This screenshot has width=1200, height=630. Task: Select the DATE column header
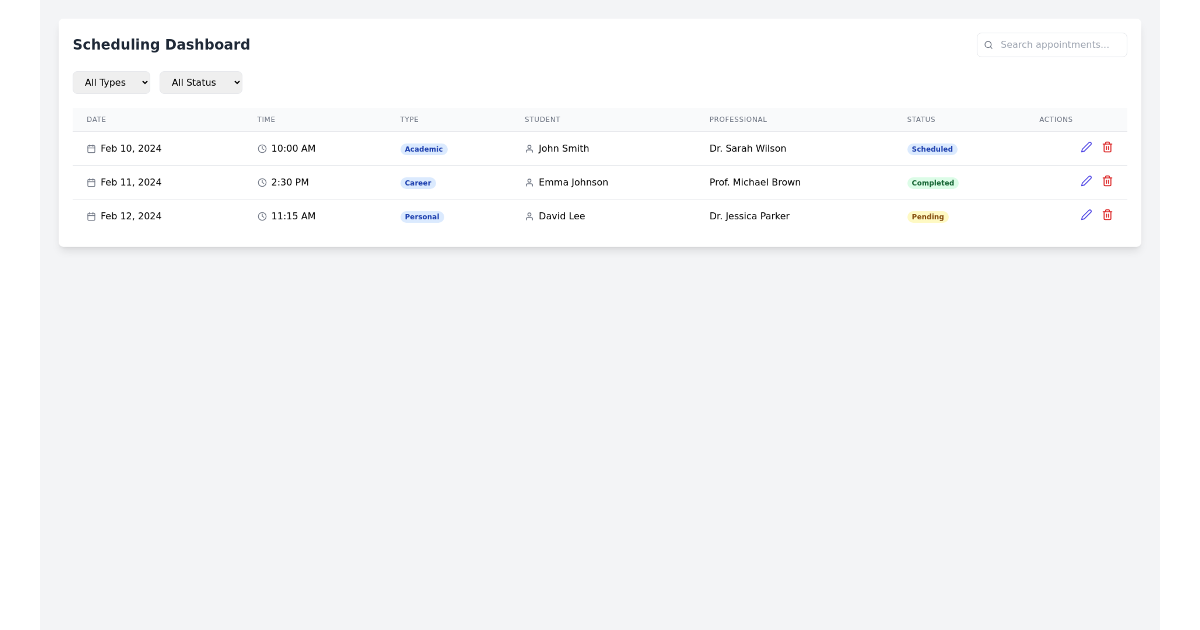coord(97,119)
